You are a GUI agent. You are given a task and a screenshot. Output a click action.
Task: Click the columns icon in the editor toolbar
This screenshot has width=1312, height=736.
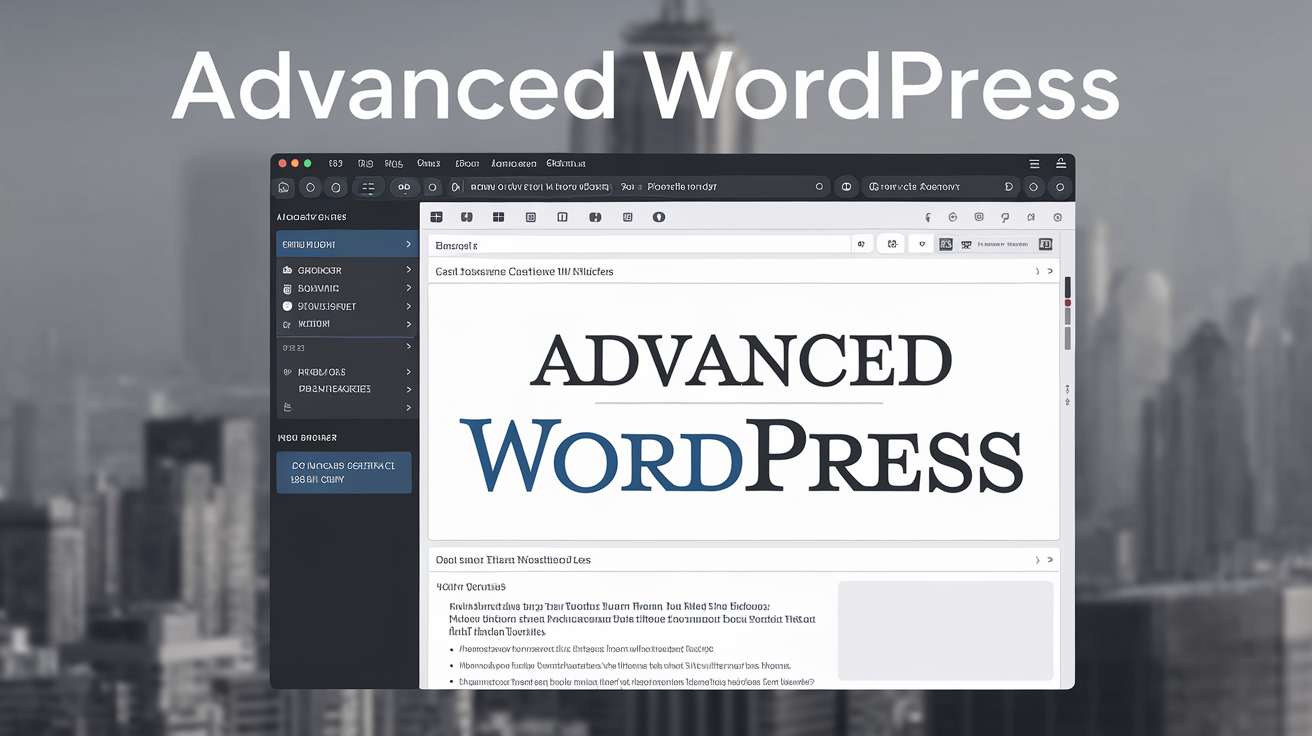(x=562, y=216)
